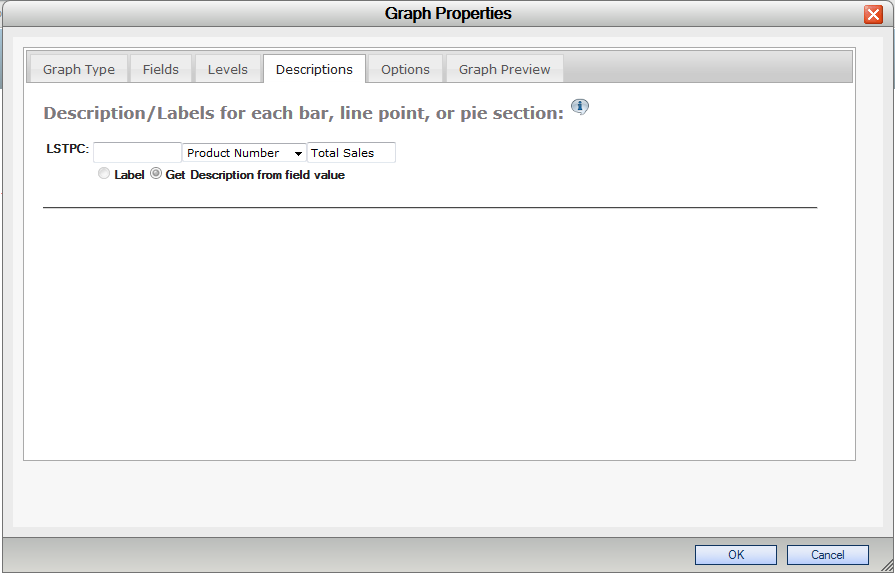Click the Cancel button
The width and height of the screenshot is (895, 573).
point(828,555)
